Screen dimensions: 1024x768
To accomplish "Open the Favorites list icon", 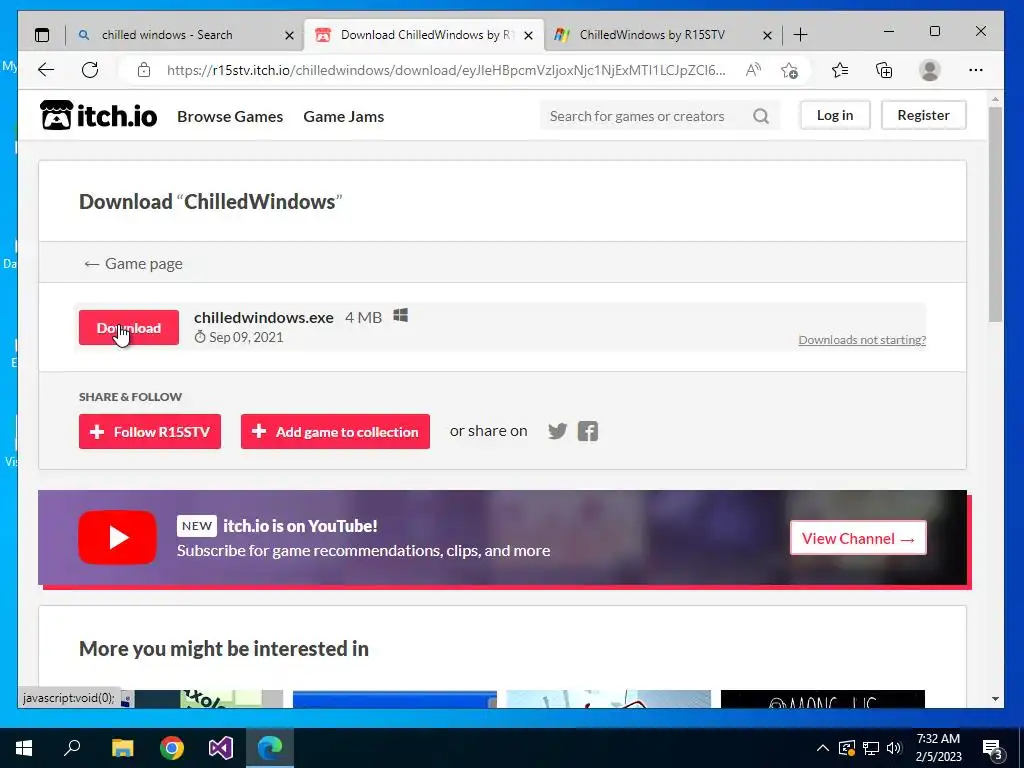I will pos(840,70).
